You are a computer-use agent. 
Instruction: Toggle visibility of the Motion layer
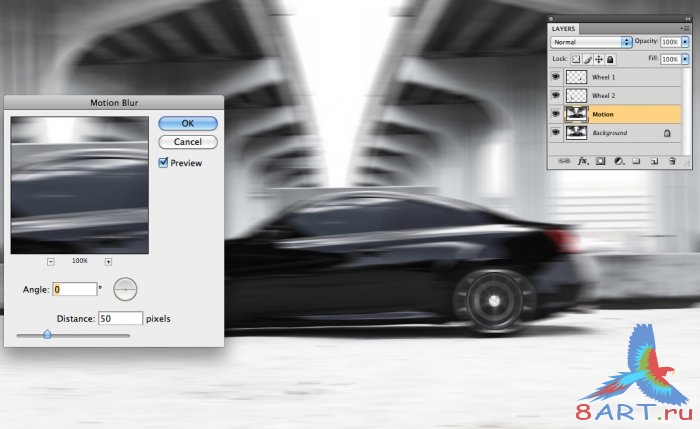click(555, 114)
